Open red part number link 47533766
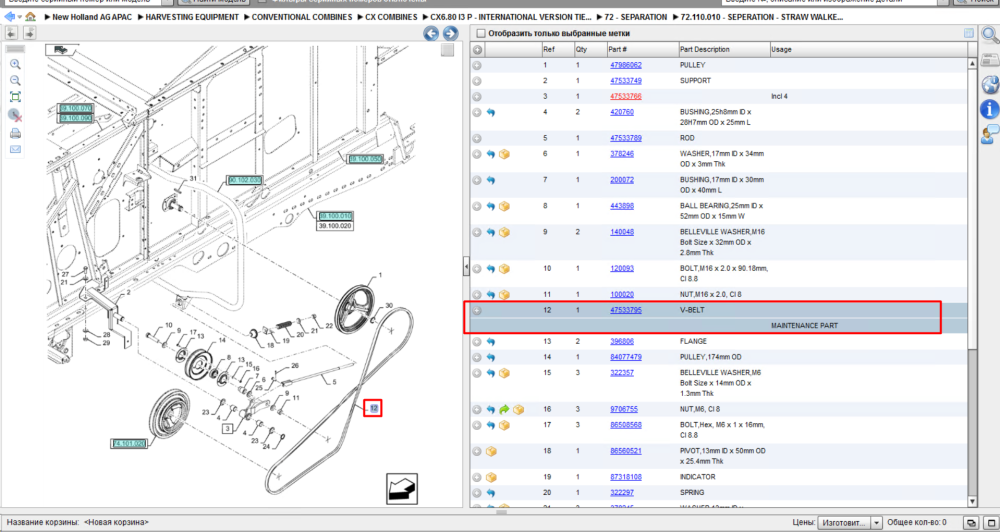Viewport: 1000px width, 532px height. pos(626,96)
